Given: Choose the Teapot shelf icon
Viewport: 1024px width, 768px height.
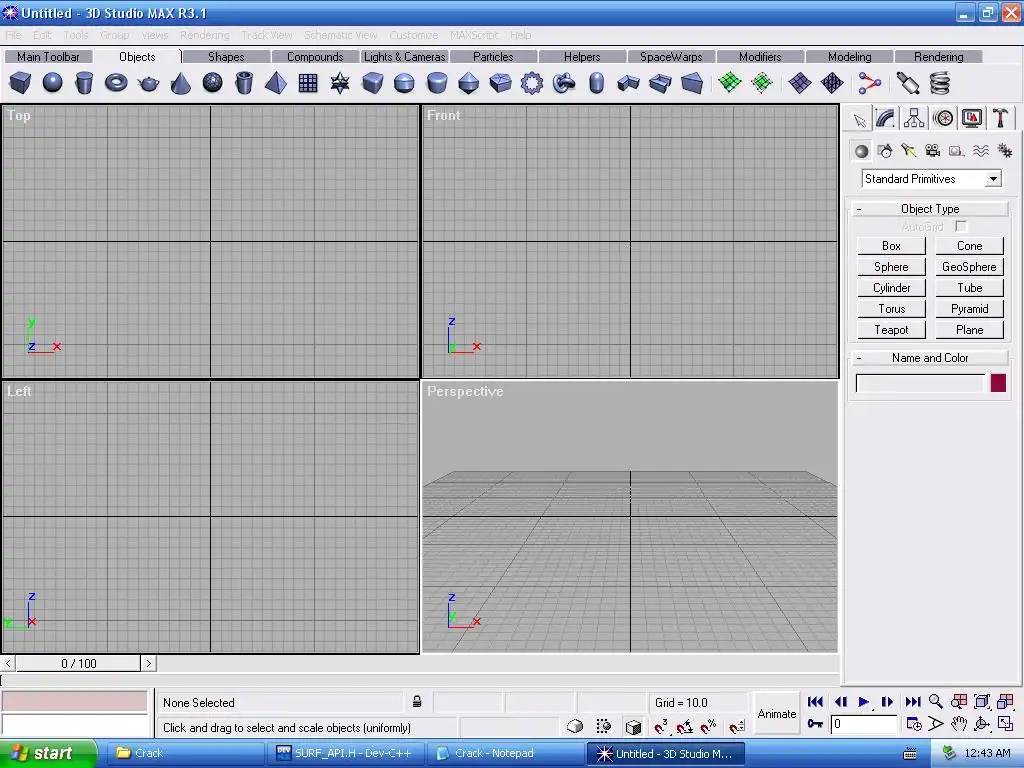Looking at the screenshot, I should coord(148,83).
